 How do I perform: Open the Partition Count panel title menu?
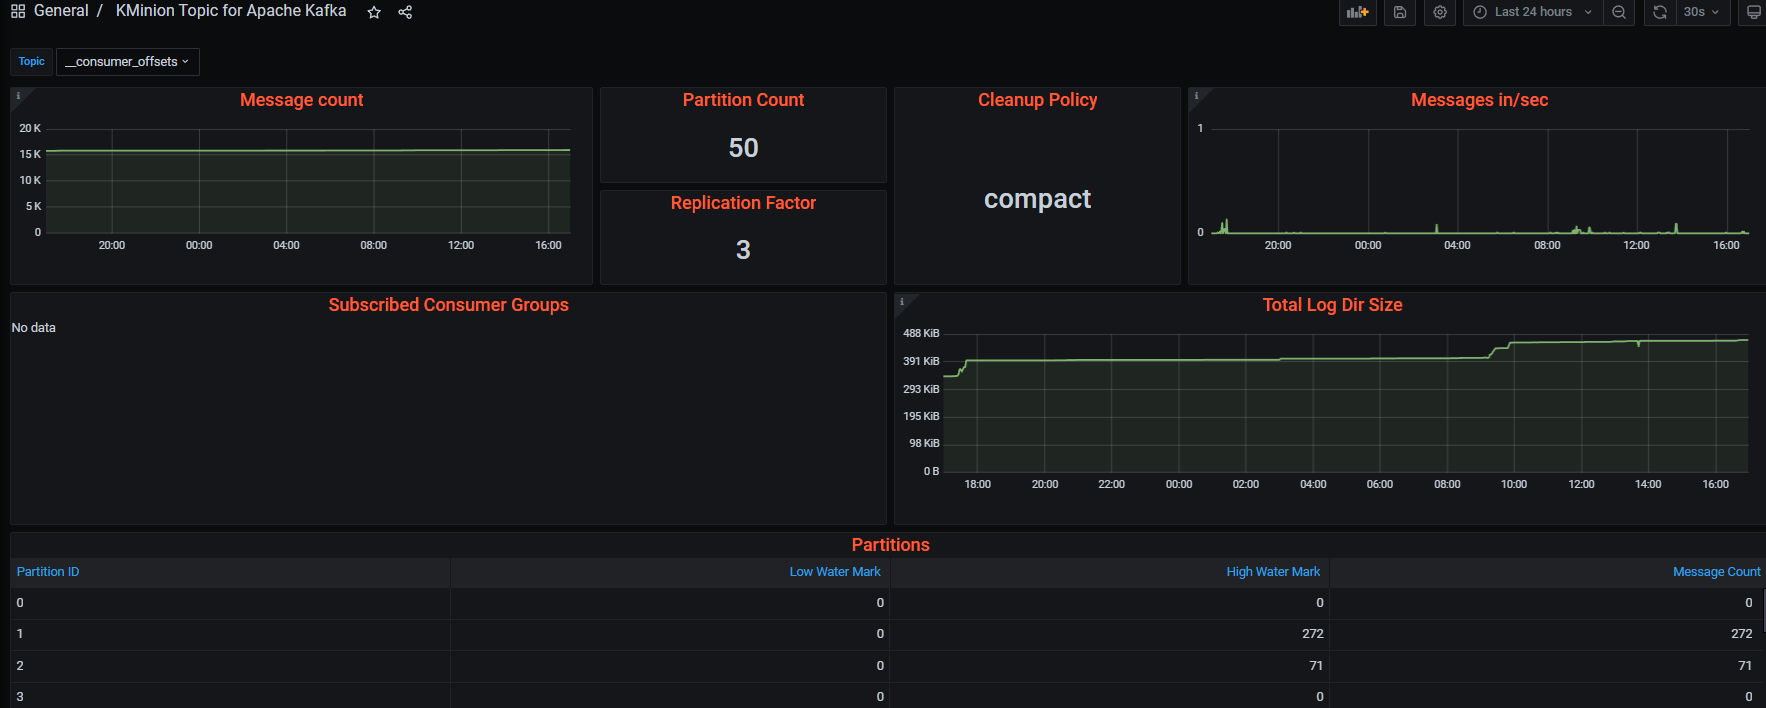click(743, 100)
